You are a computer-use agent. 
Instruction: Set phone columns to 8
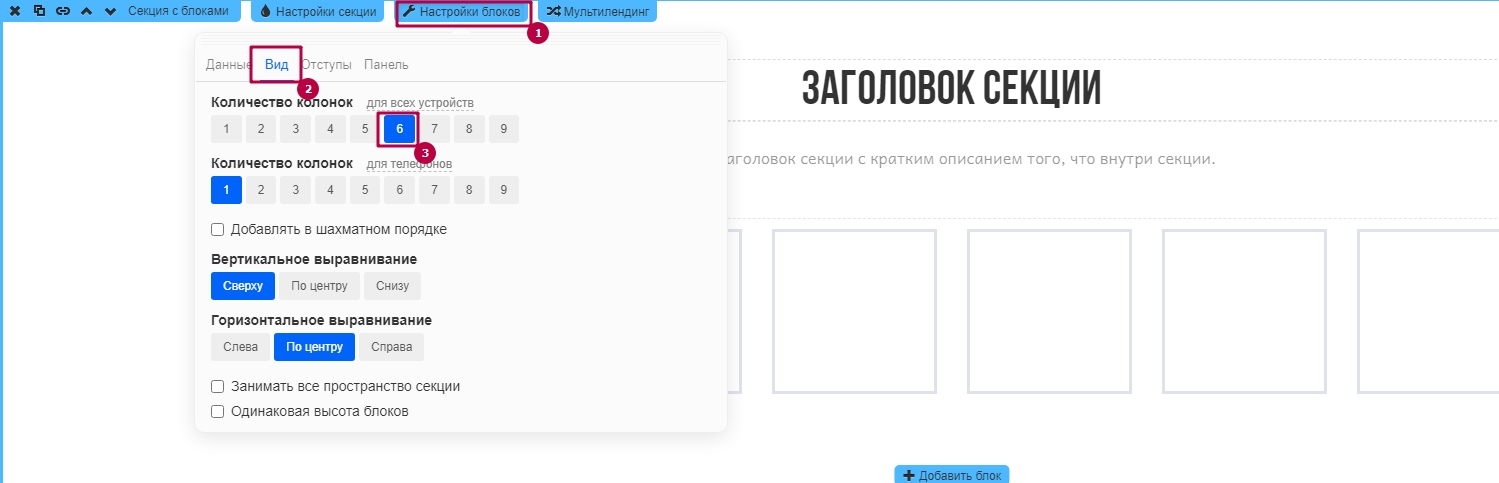point(469,190)
